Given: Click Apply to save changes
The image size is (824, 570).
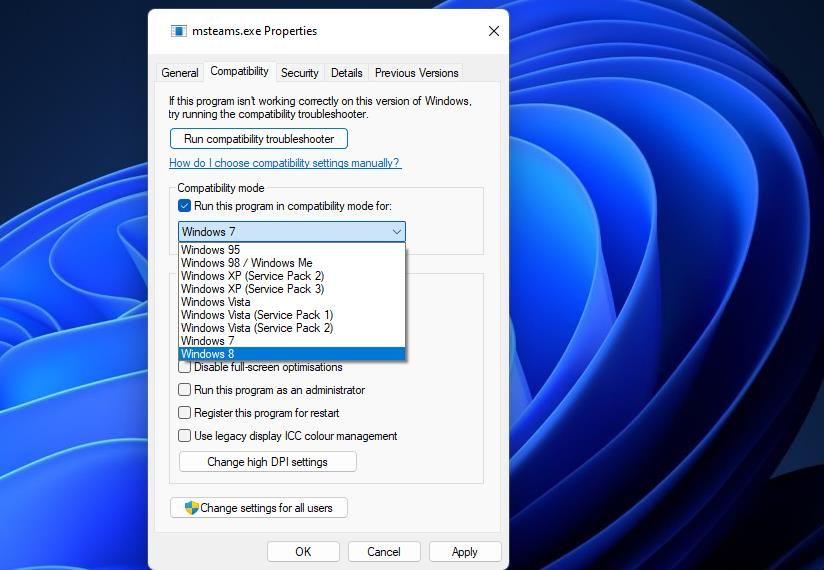Looking at the screenshot, I should click(465, 552).
